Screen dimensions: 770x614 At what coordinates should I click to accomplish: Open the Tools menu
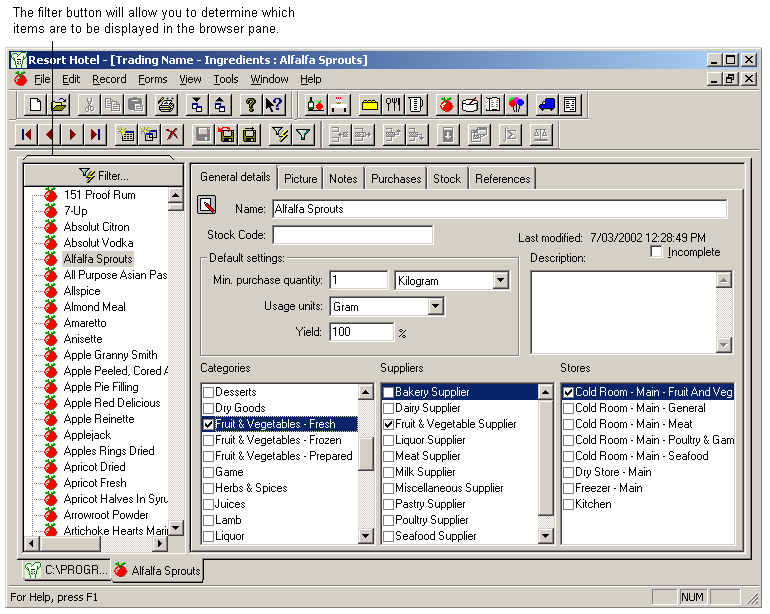tap(226, 79)
